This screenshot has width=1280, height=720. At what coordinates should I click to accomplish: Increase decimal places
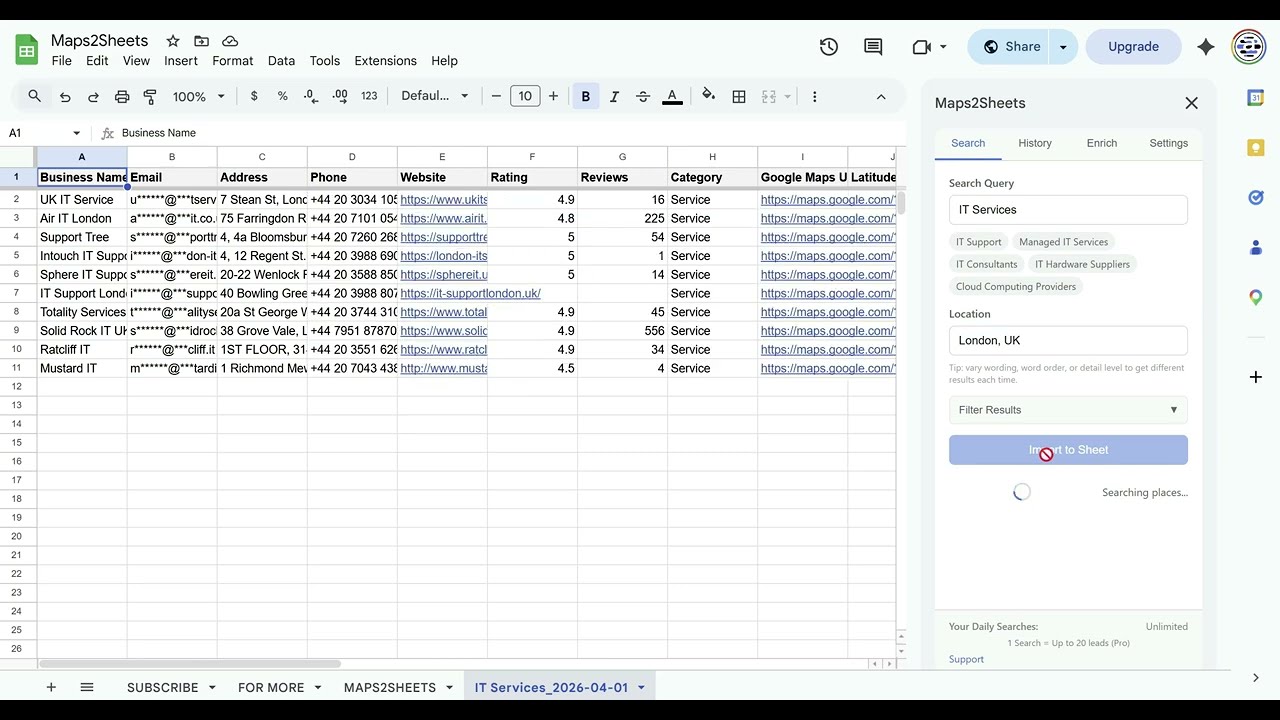[340, 96]
